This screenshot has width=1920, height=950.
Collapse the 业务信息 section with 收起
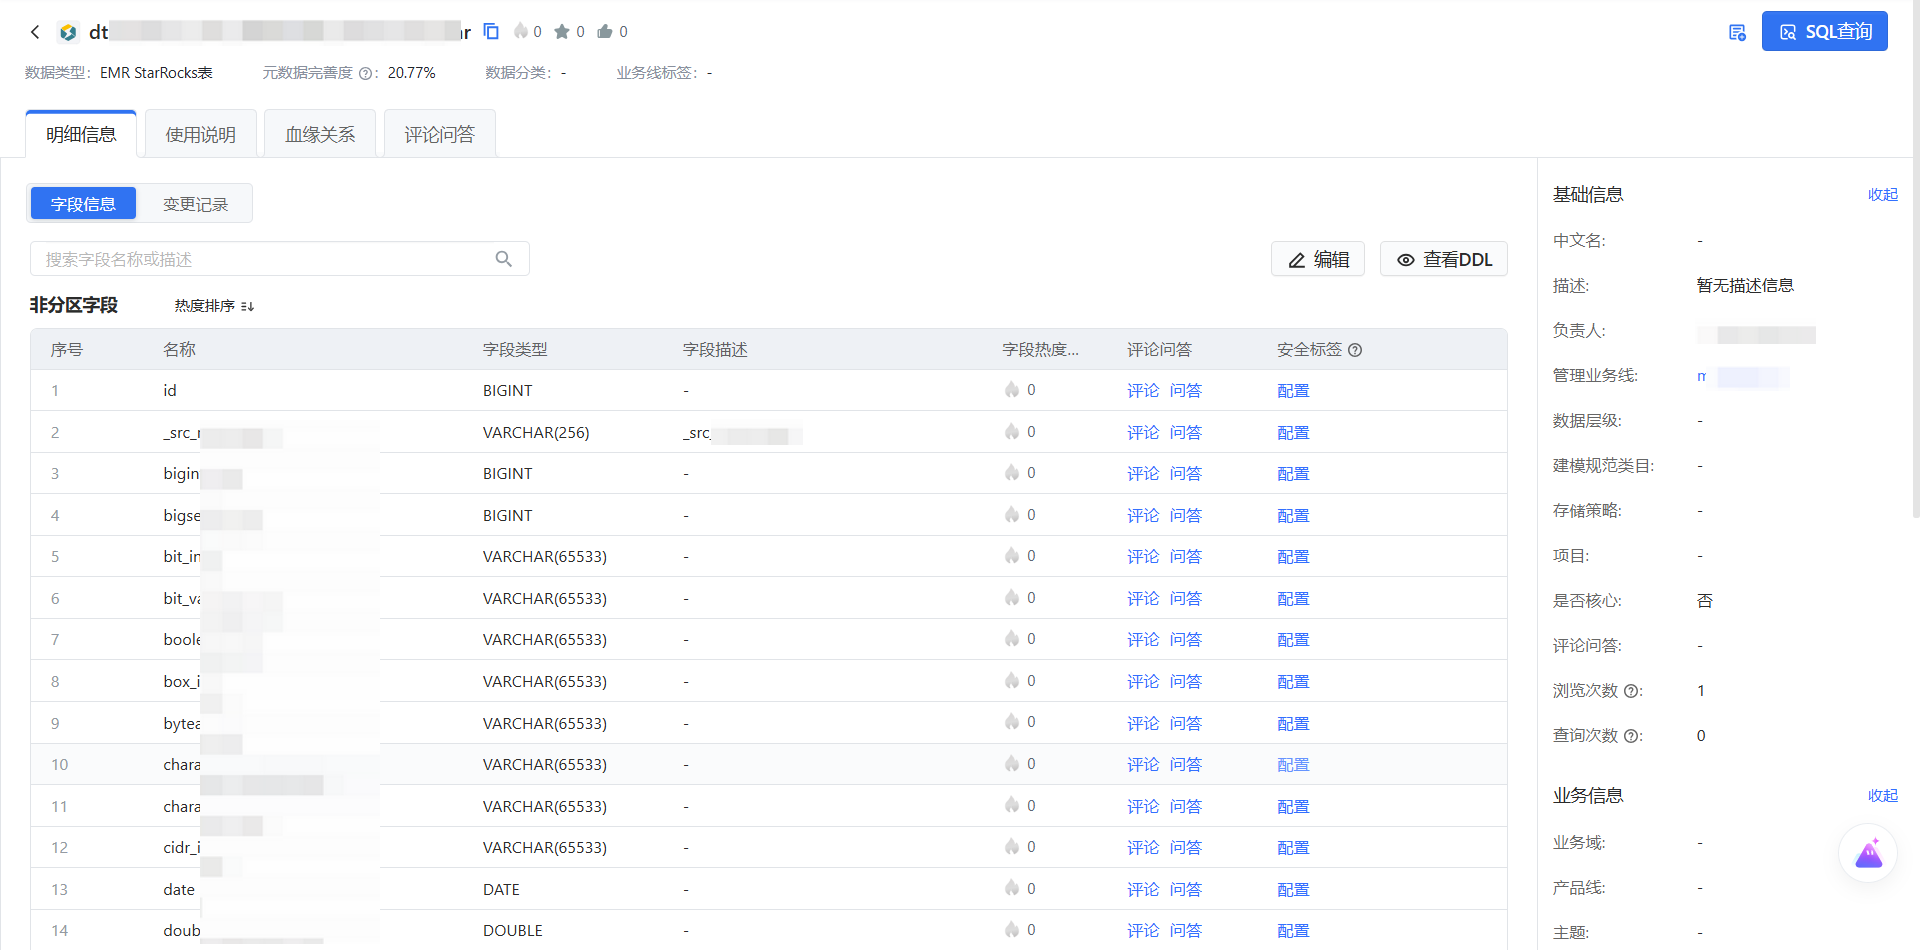pos(1883,796)
